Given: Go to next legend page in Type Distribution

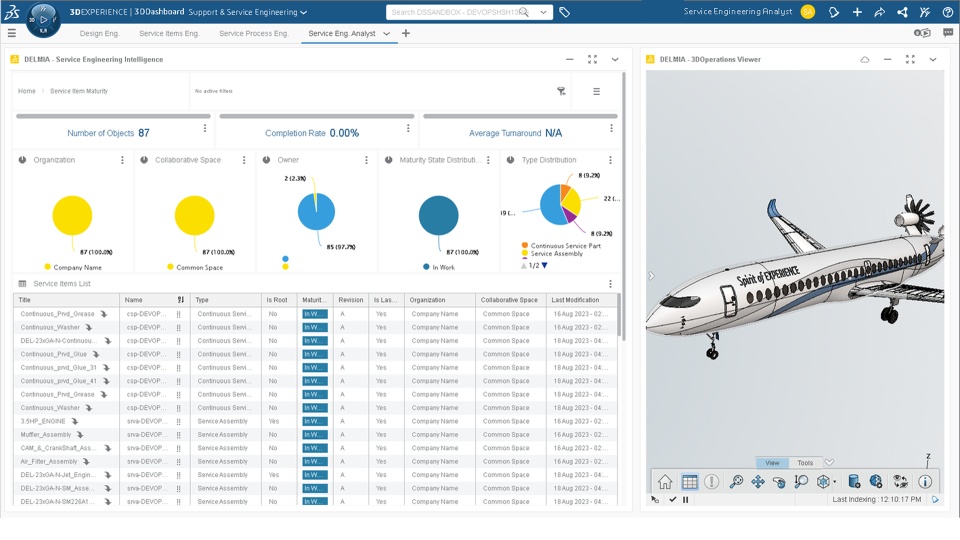Looking at the screenshot, I should coord(544,266).
